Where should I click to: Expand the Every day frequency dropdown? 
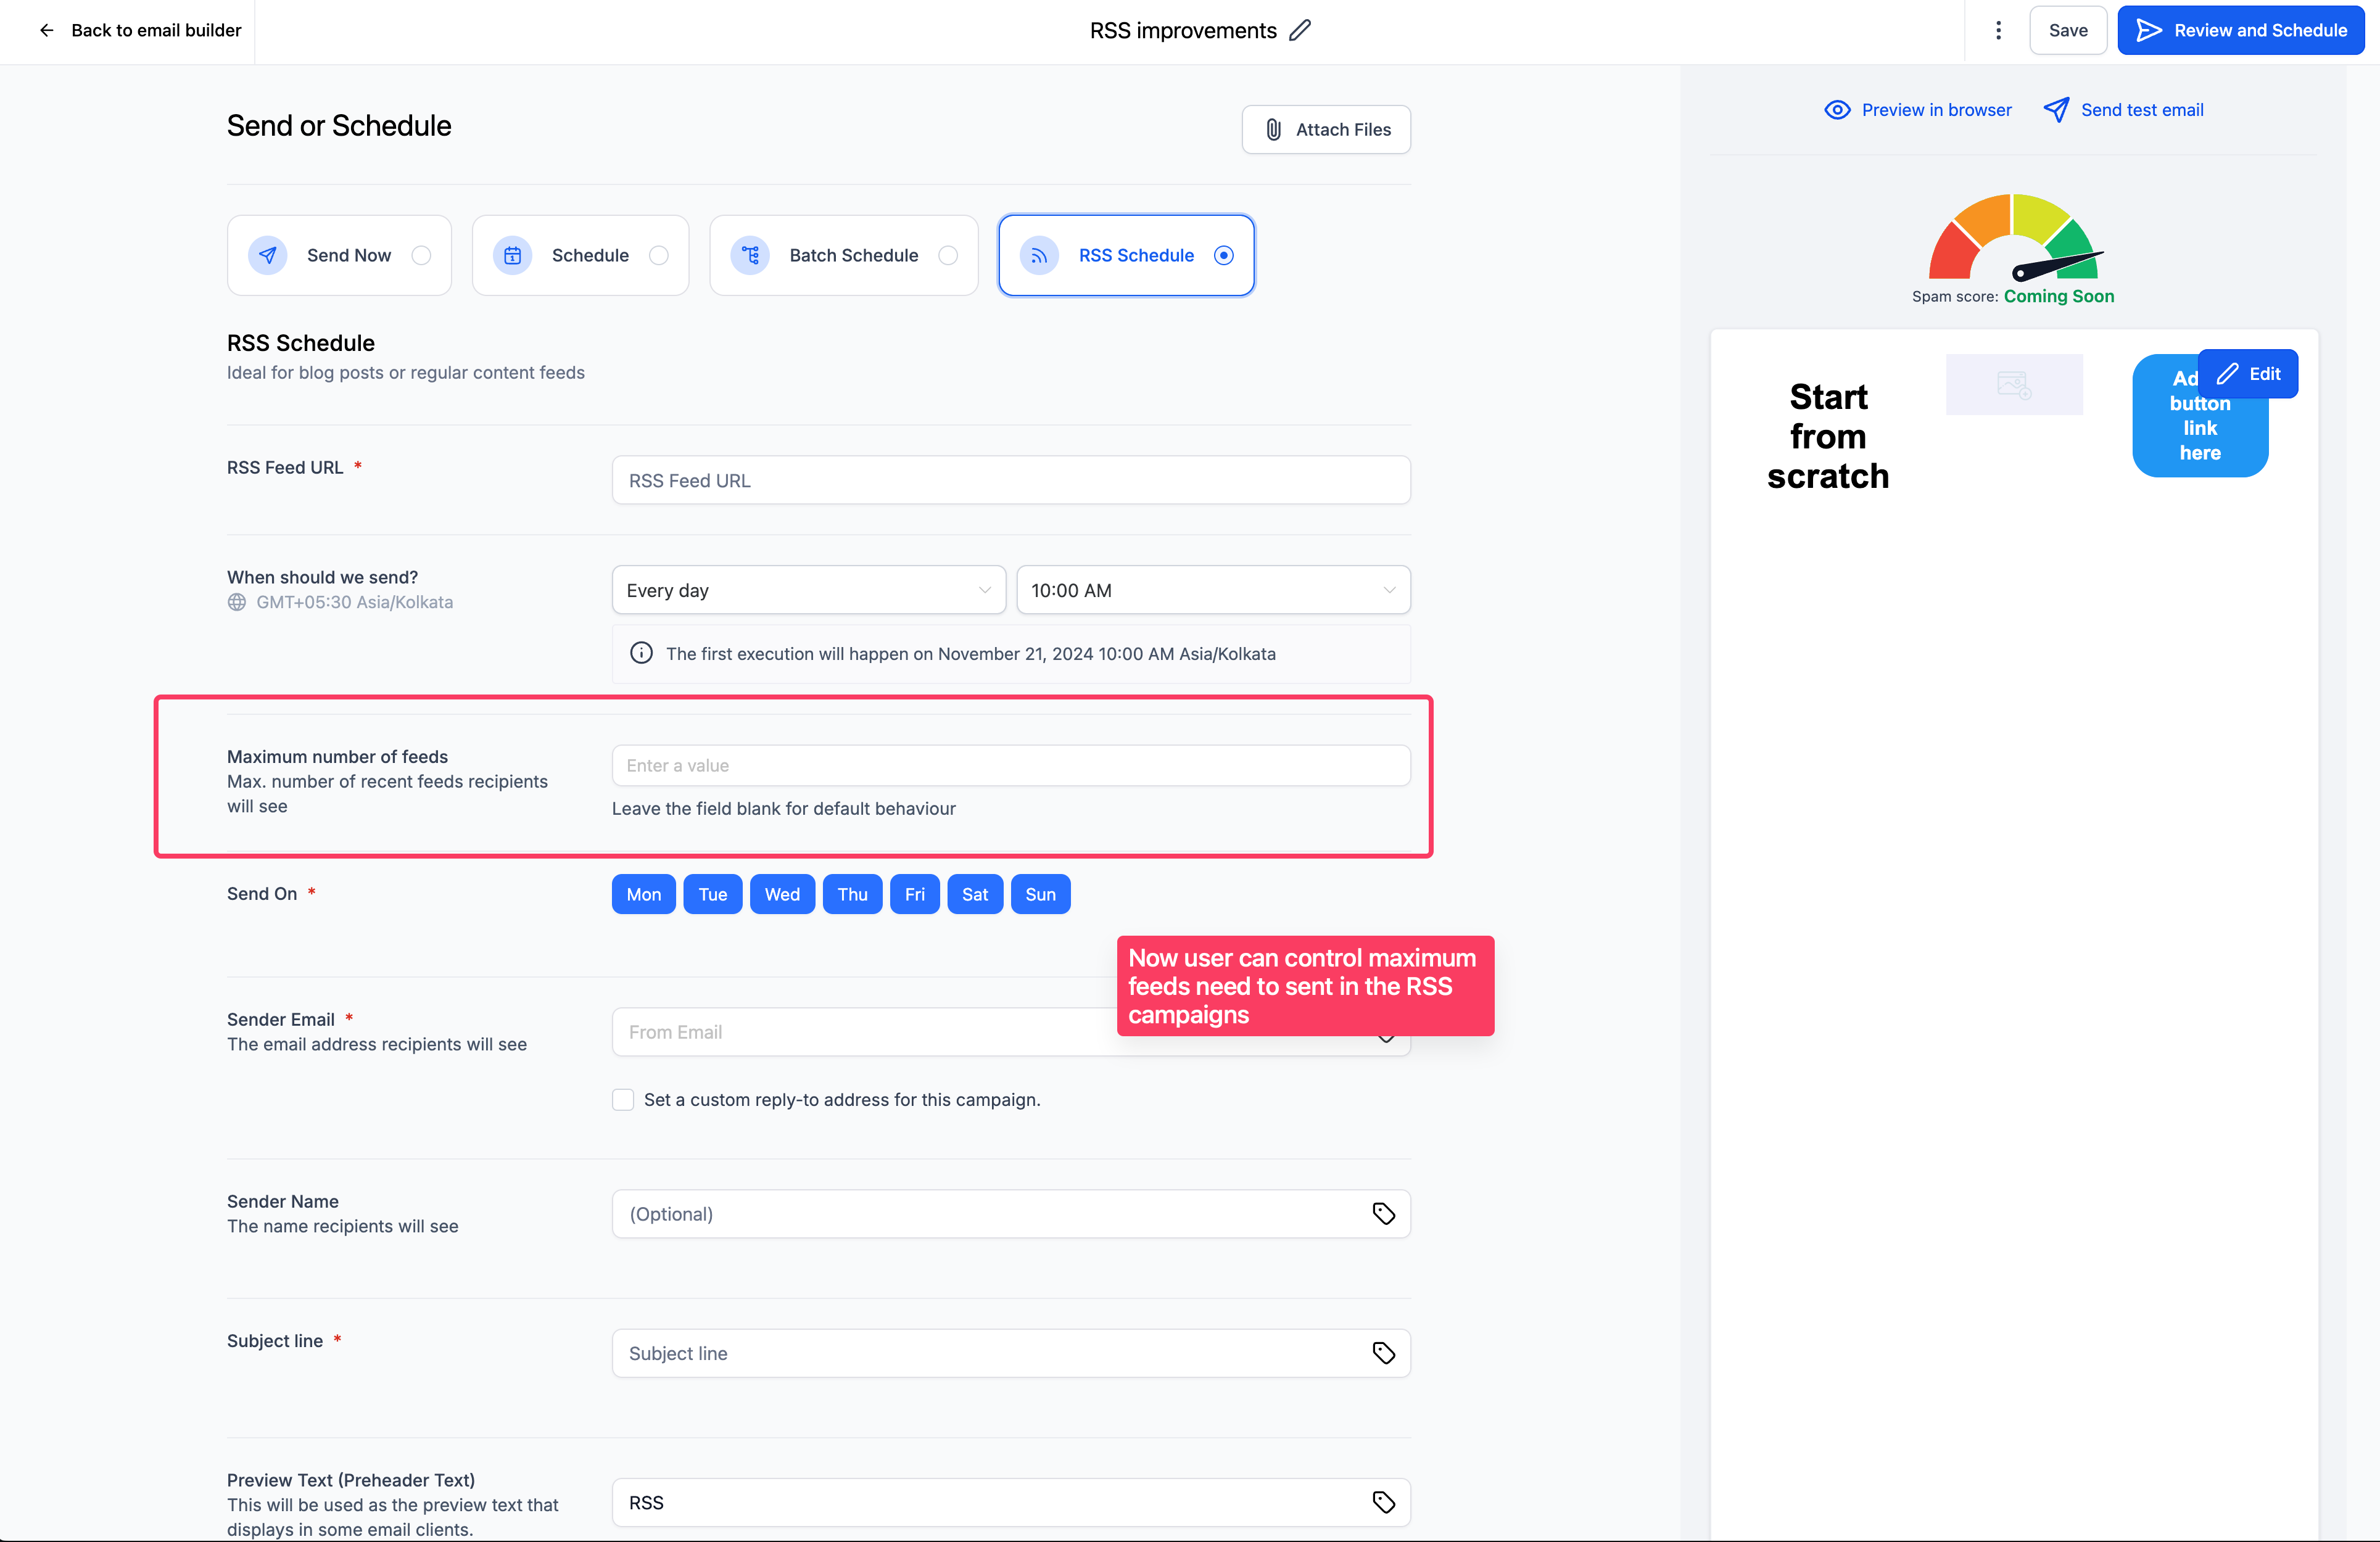click(808, 590)
